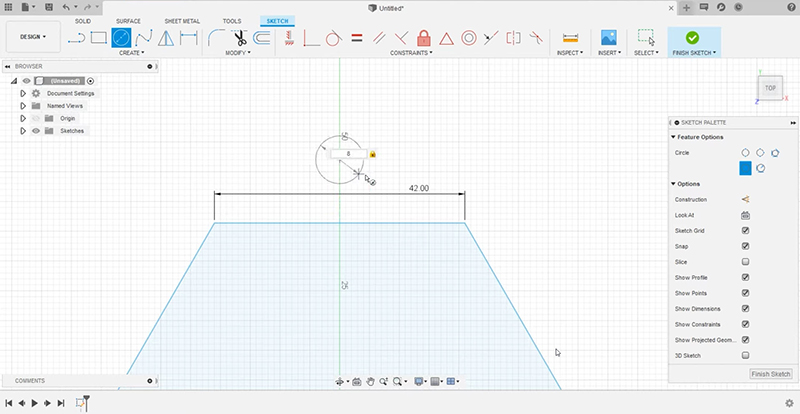Click the Construction line icon in palette

(745, 199)
